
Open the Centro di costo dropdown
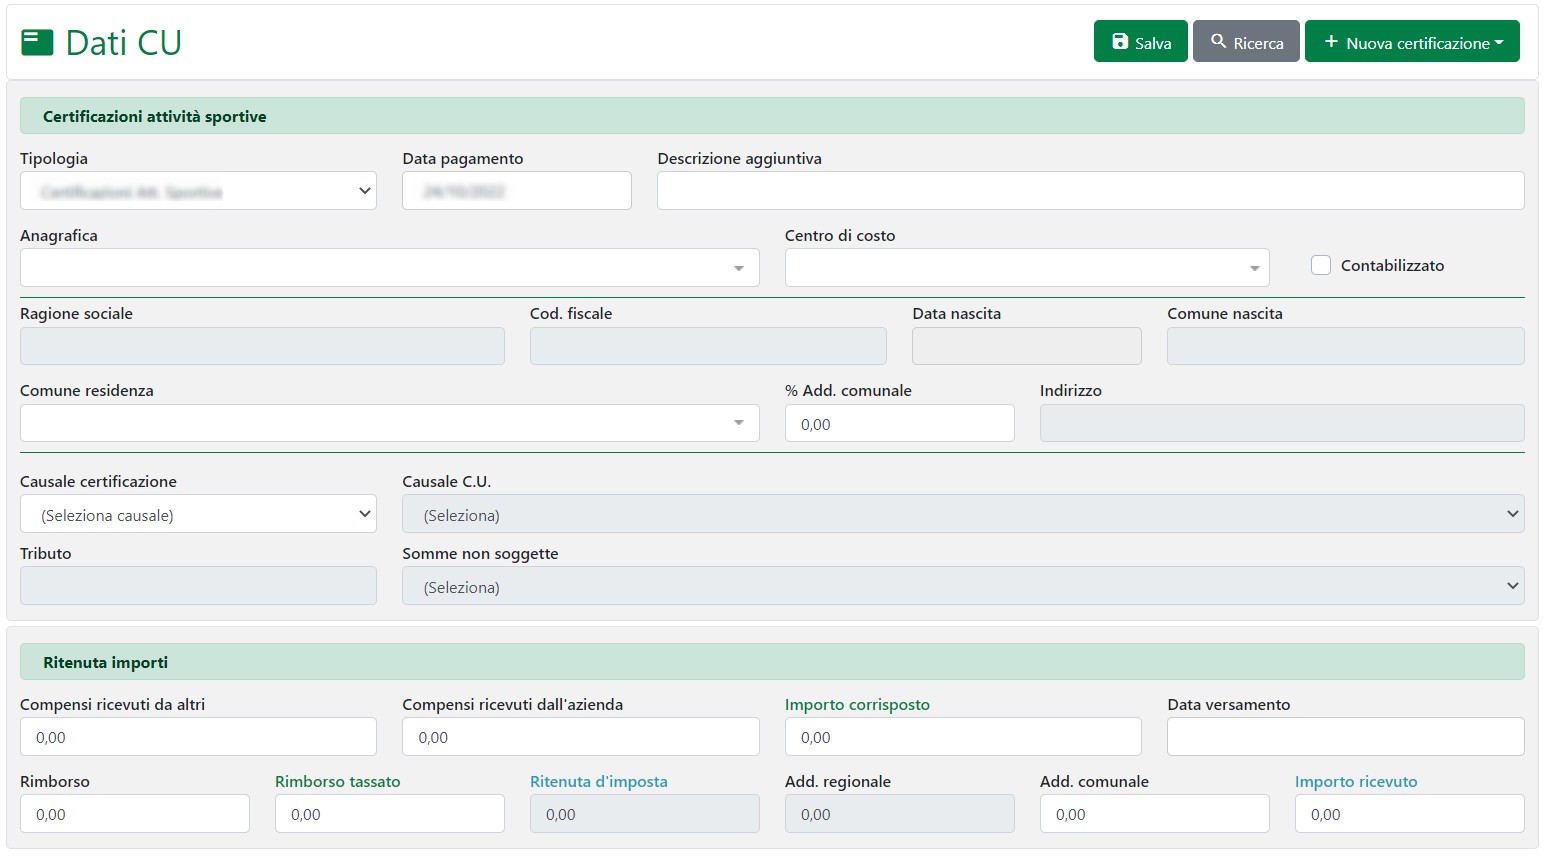tap(1026, 268)
